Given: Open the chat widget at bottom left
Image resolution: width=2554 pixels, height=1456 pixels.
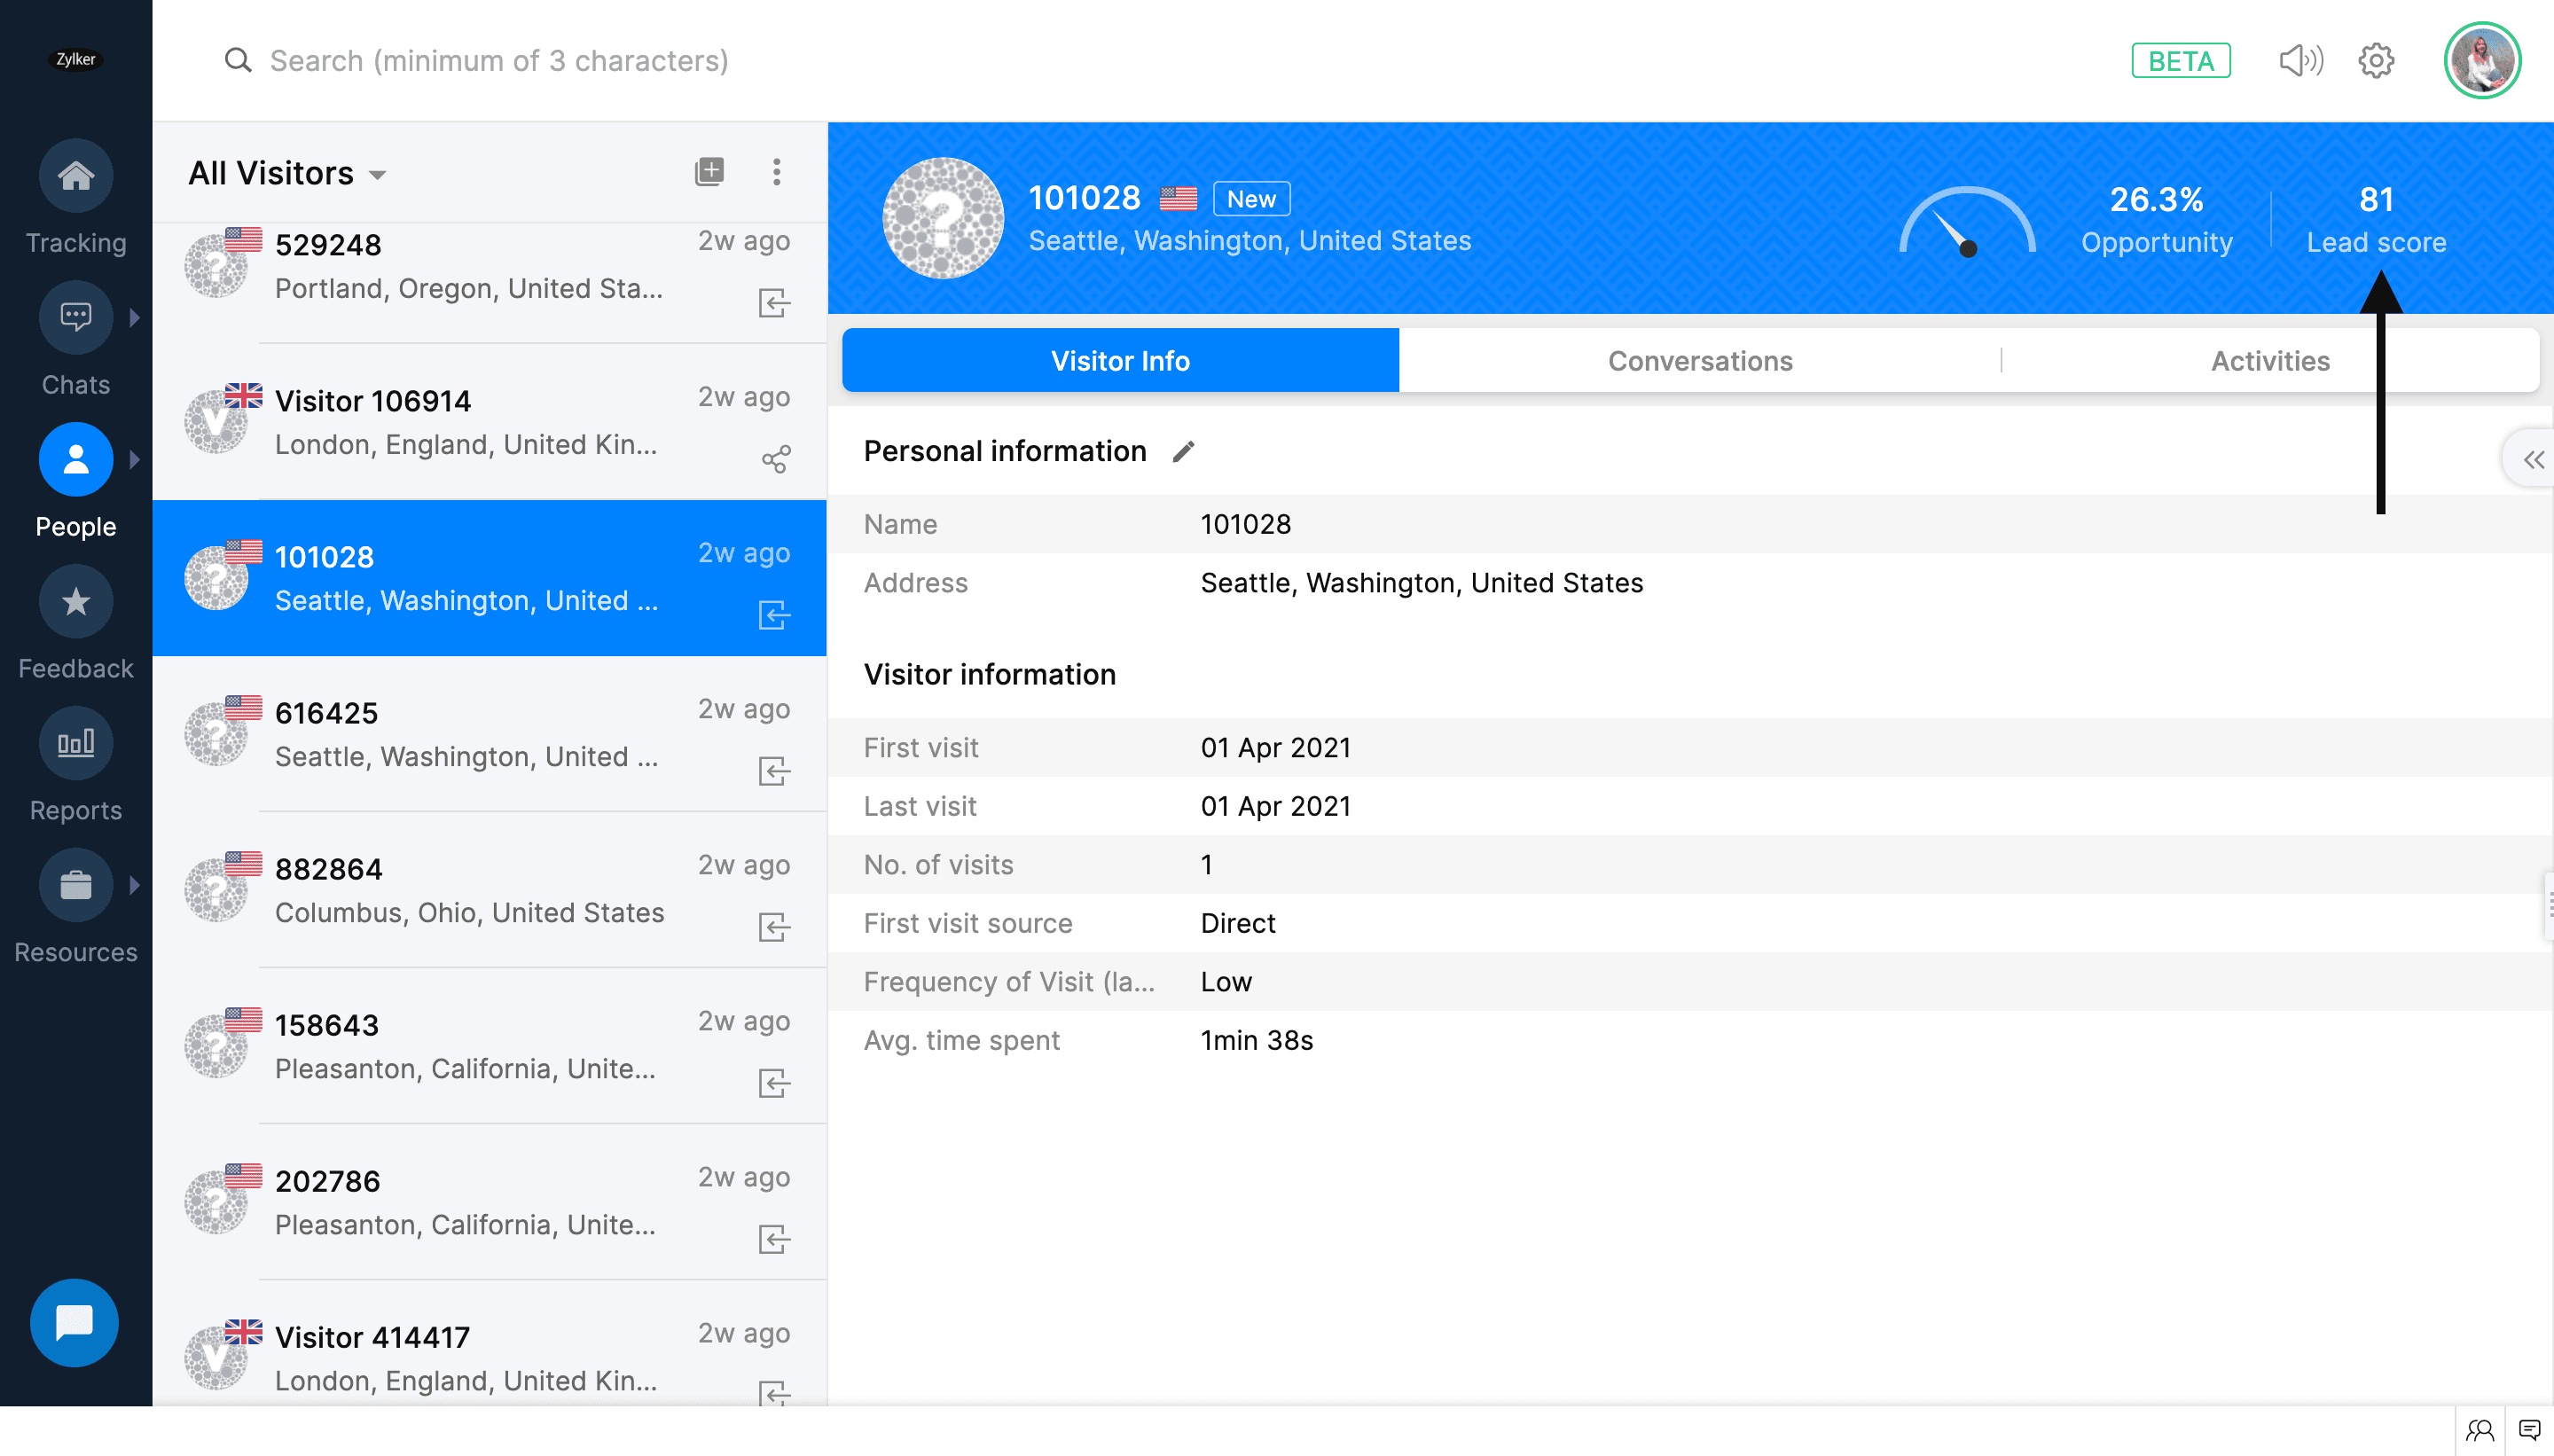Looking at the screenshot, I should pyautogui.click(x=74, y=1322).
